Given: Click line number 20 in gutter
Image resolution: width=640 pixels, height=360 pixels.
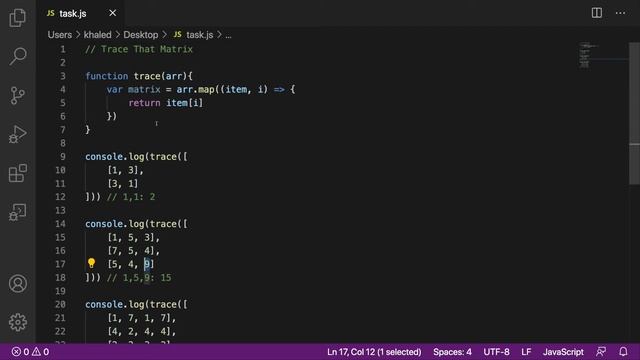Looking at the screenshot, I should coord(60,304).
